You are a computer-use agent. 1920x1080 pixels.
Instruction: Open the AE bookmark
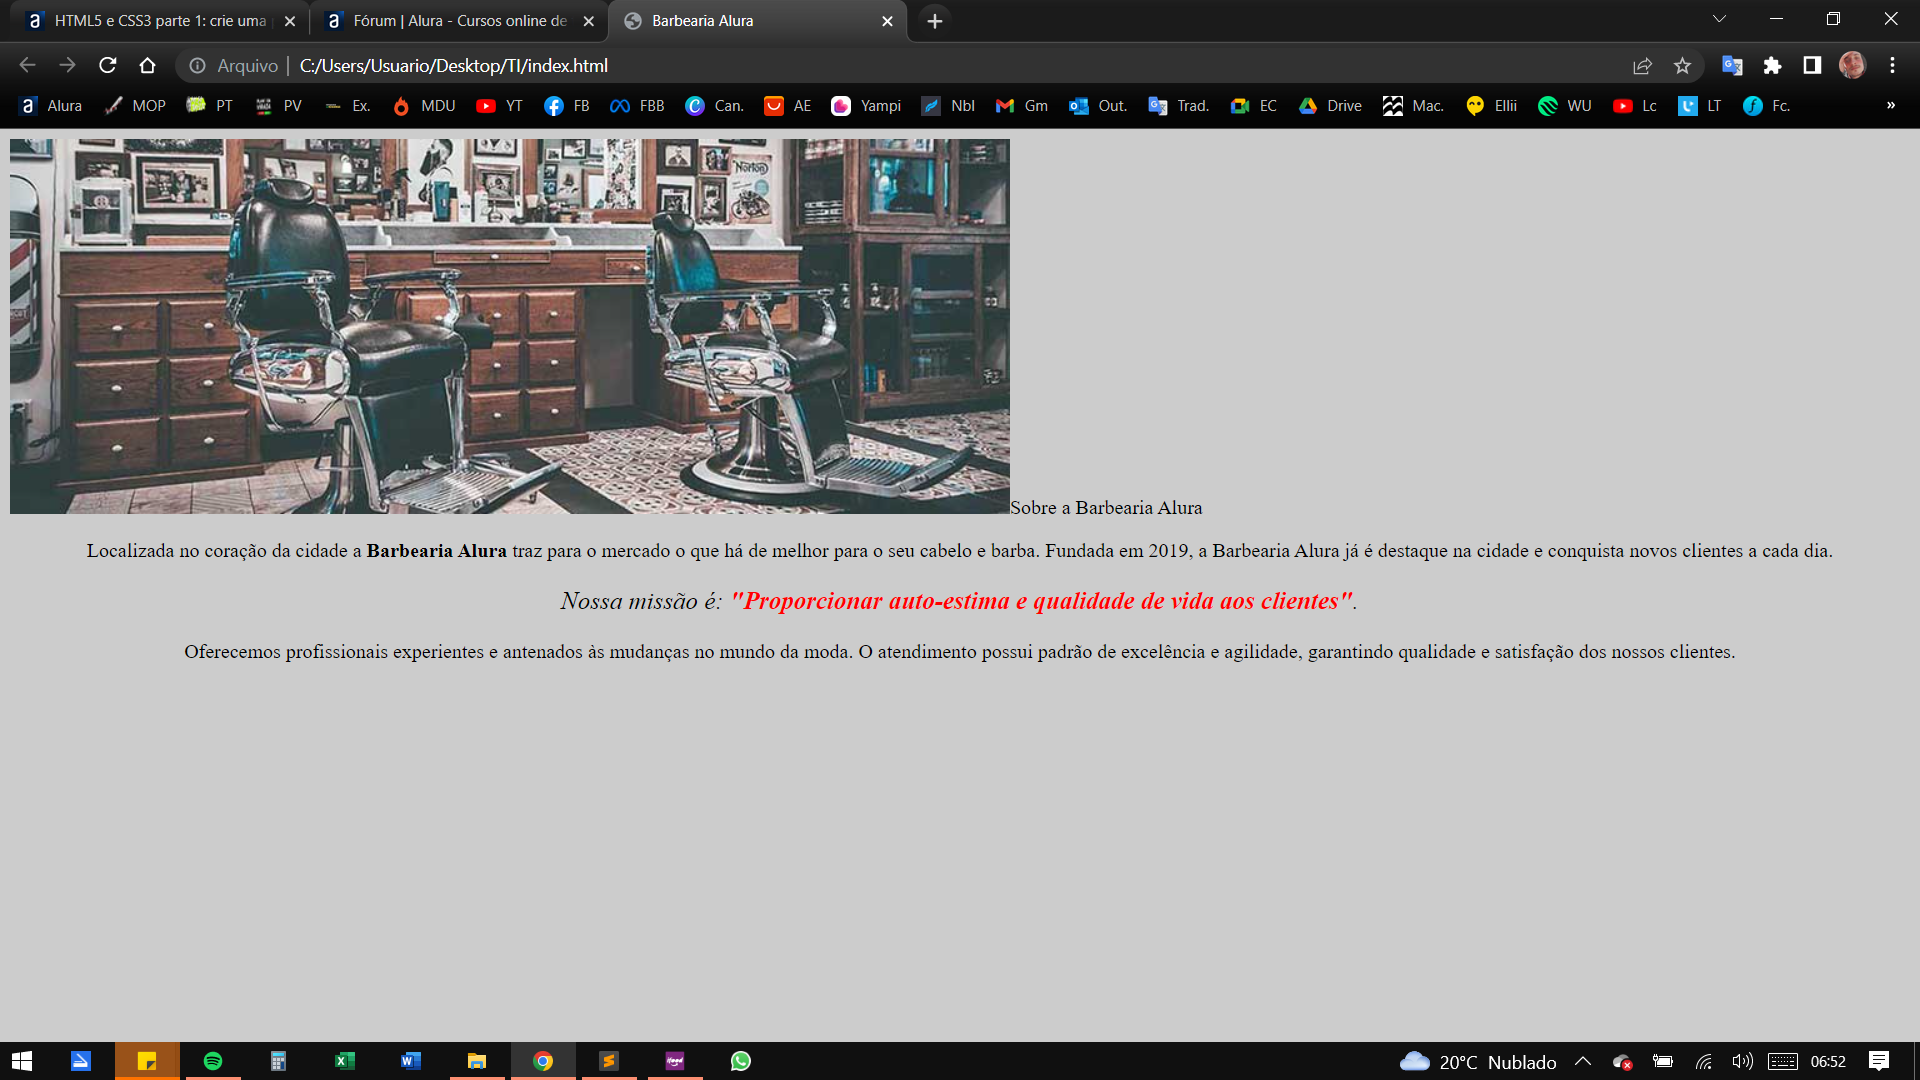(788, 106)
